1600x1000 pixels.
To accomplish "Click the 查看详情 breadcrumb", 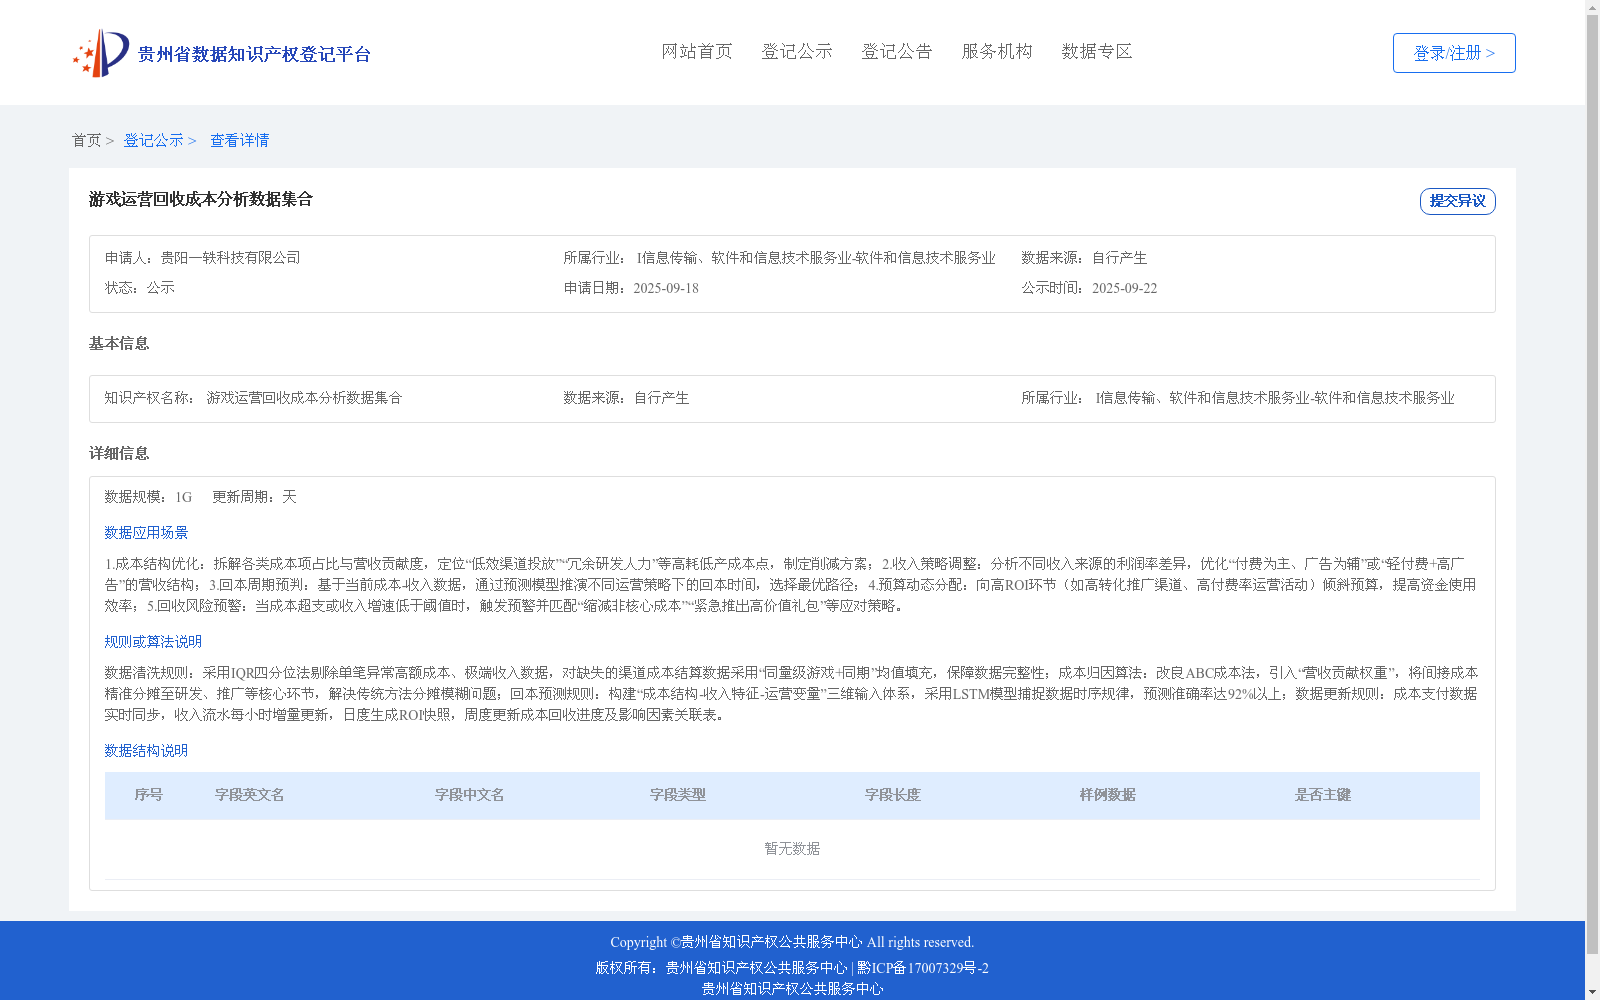I will [x=239, y=140].
